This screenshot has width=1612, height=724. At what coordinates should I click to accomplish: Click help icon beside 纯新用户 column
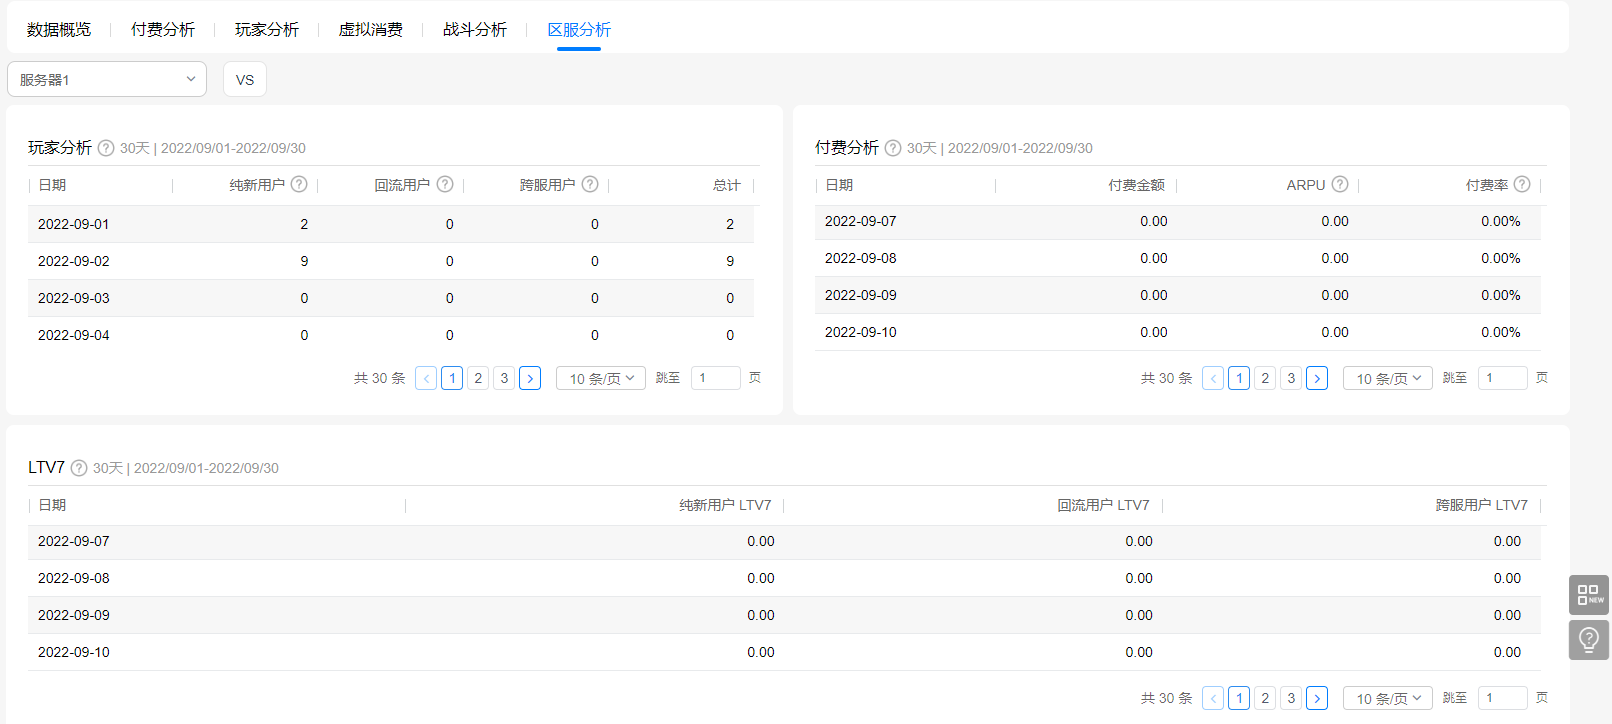[x=299, y=184]
